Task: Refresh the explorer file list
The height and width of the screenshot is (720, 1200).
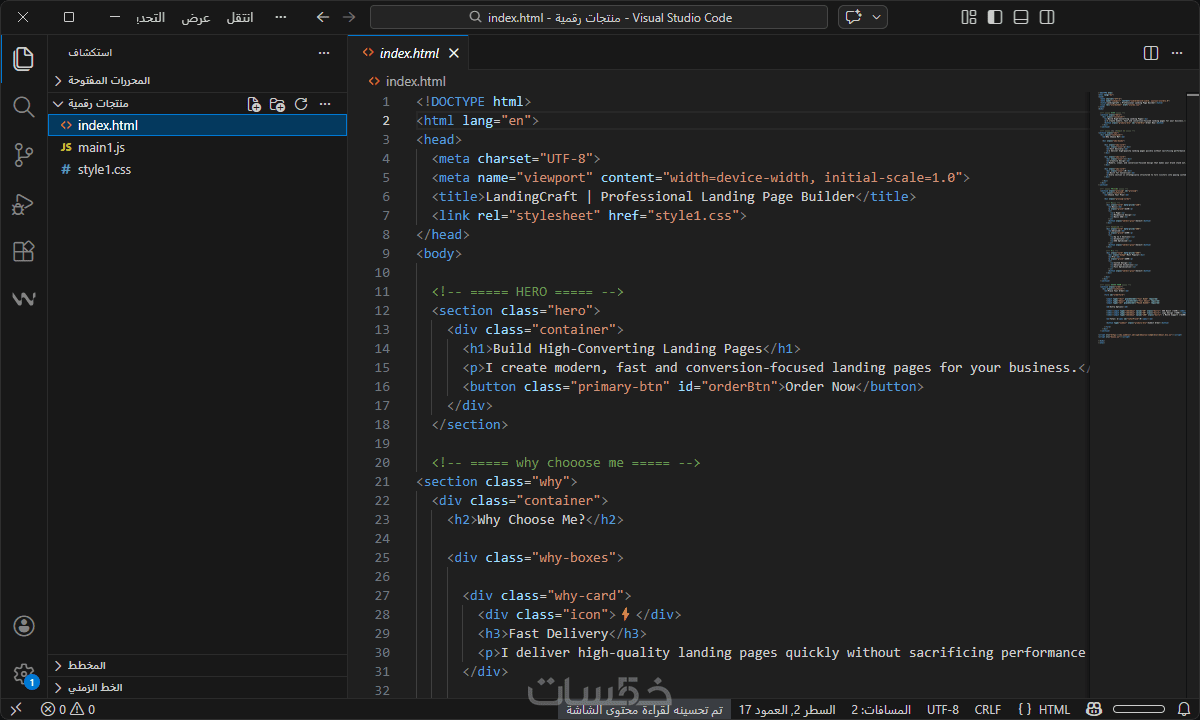Action: [301, 104]
